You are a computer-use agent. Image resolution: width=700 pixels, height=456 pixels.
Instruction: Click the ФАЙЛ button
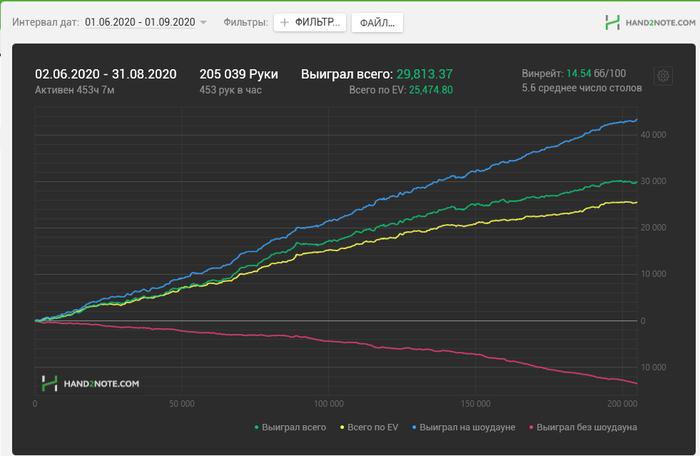coord(377,22)
